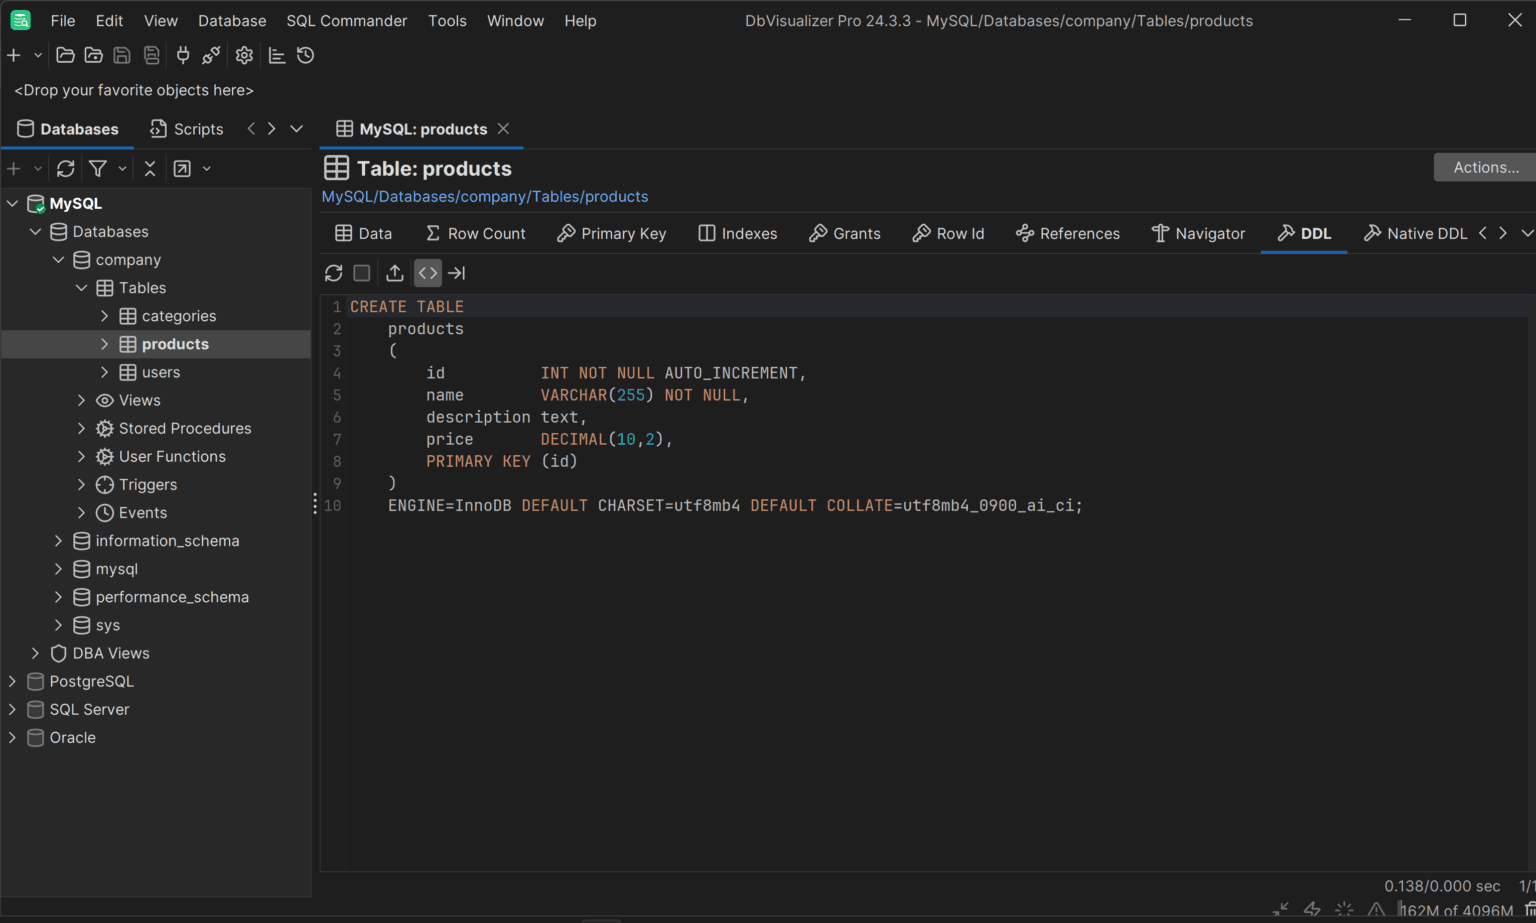Image resolution: width=1536 pixels, height=923 pixels.
Task: Expand the information_schema database node
Action: click(x=58, y=540)
